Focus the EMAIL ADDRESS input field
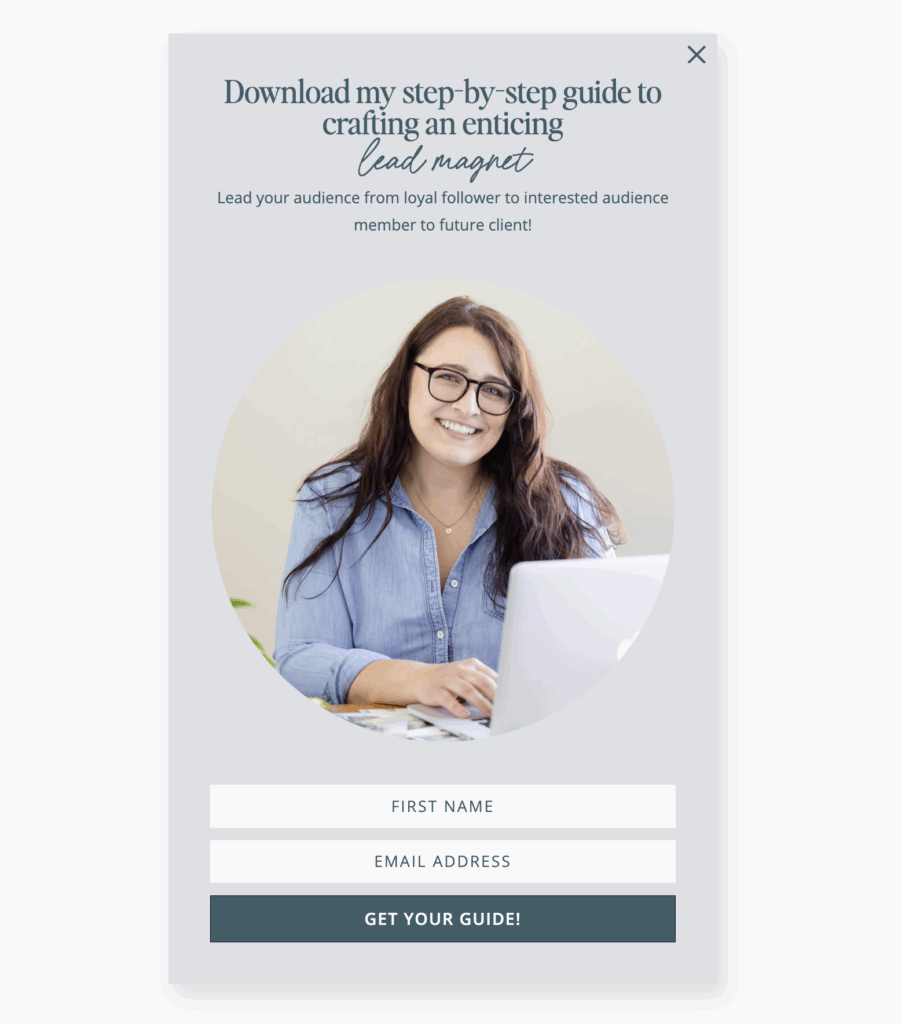 [443, 861]
